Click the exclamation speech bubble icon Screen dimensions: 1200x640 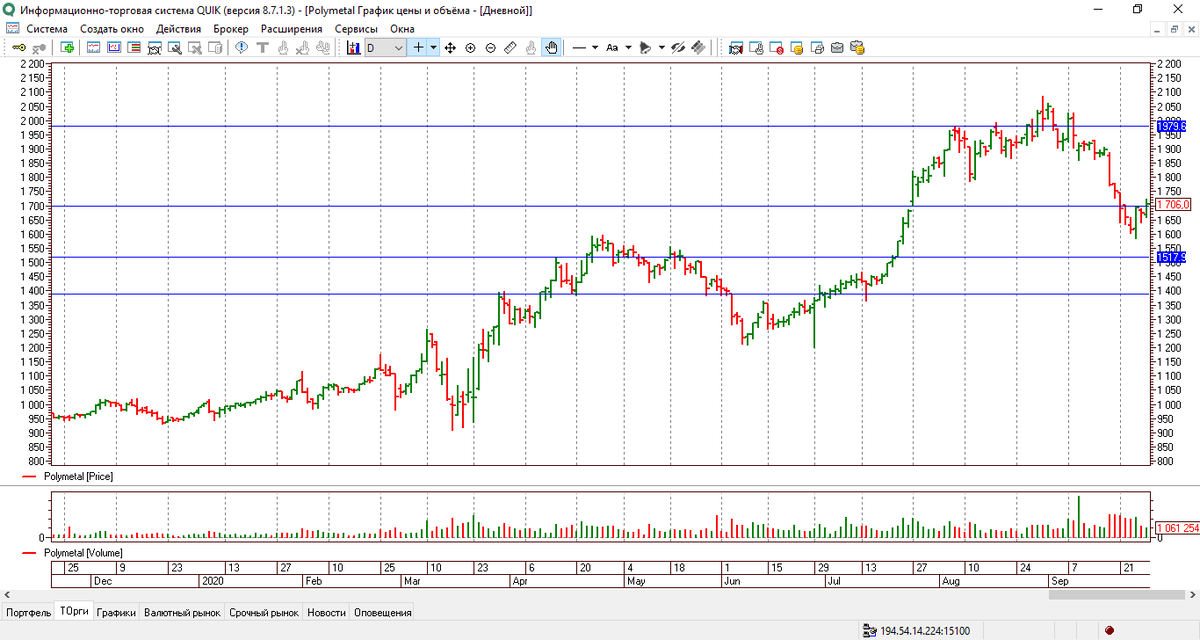[x=241, y=47]
